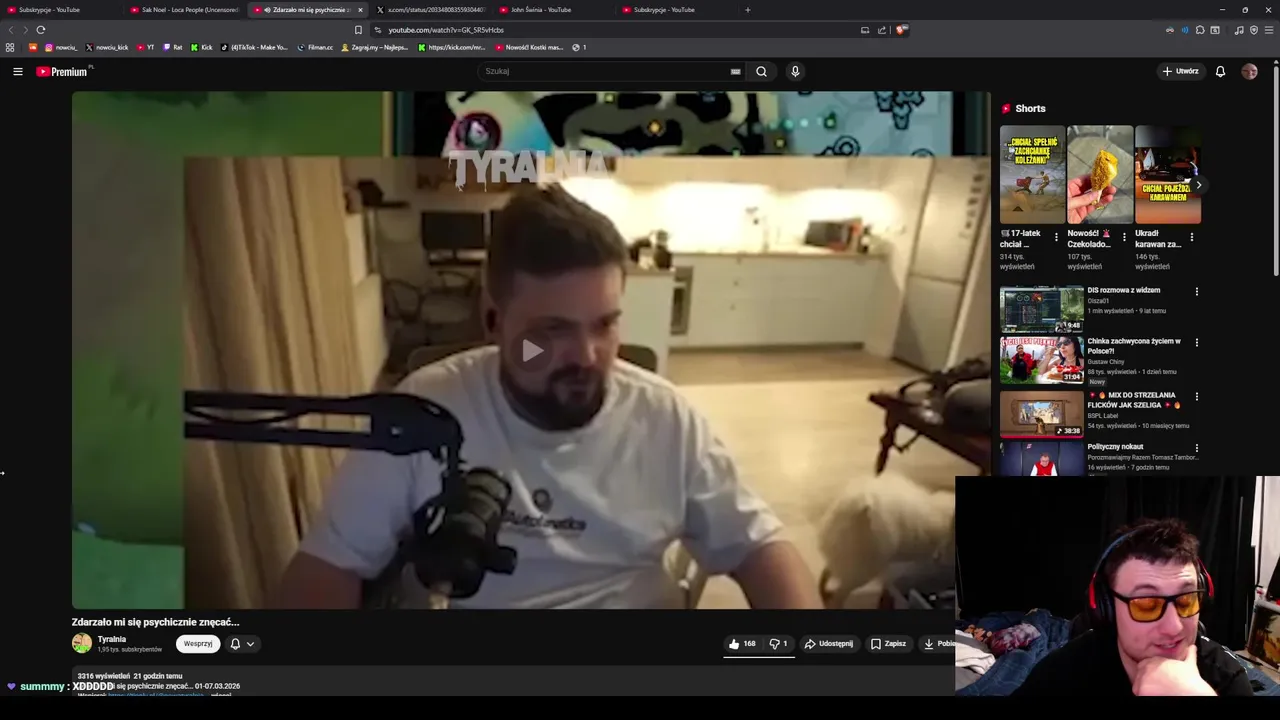Click the page vertical scrollbar
1280x720 pixels.
1276,170
